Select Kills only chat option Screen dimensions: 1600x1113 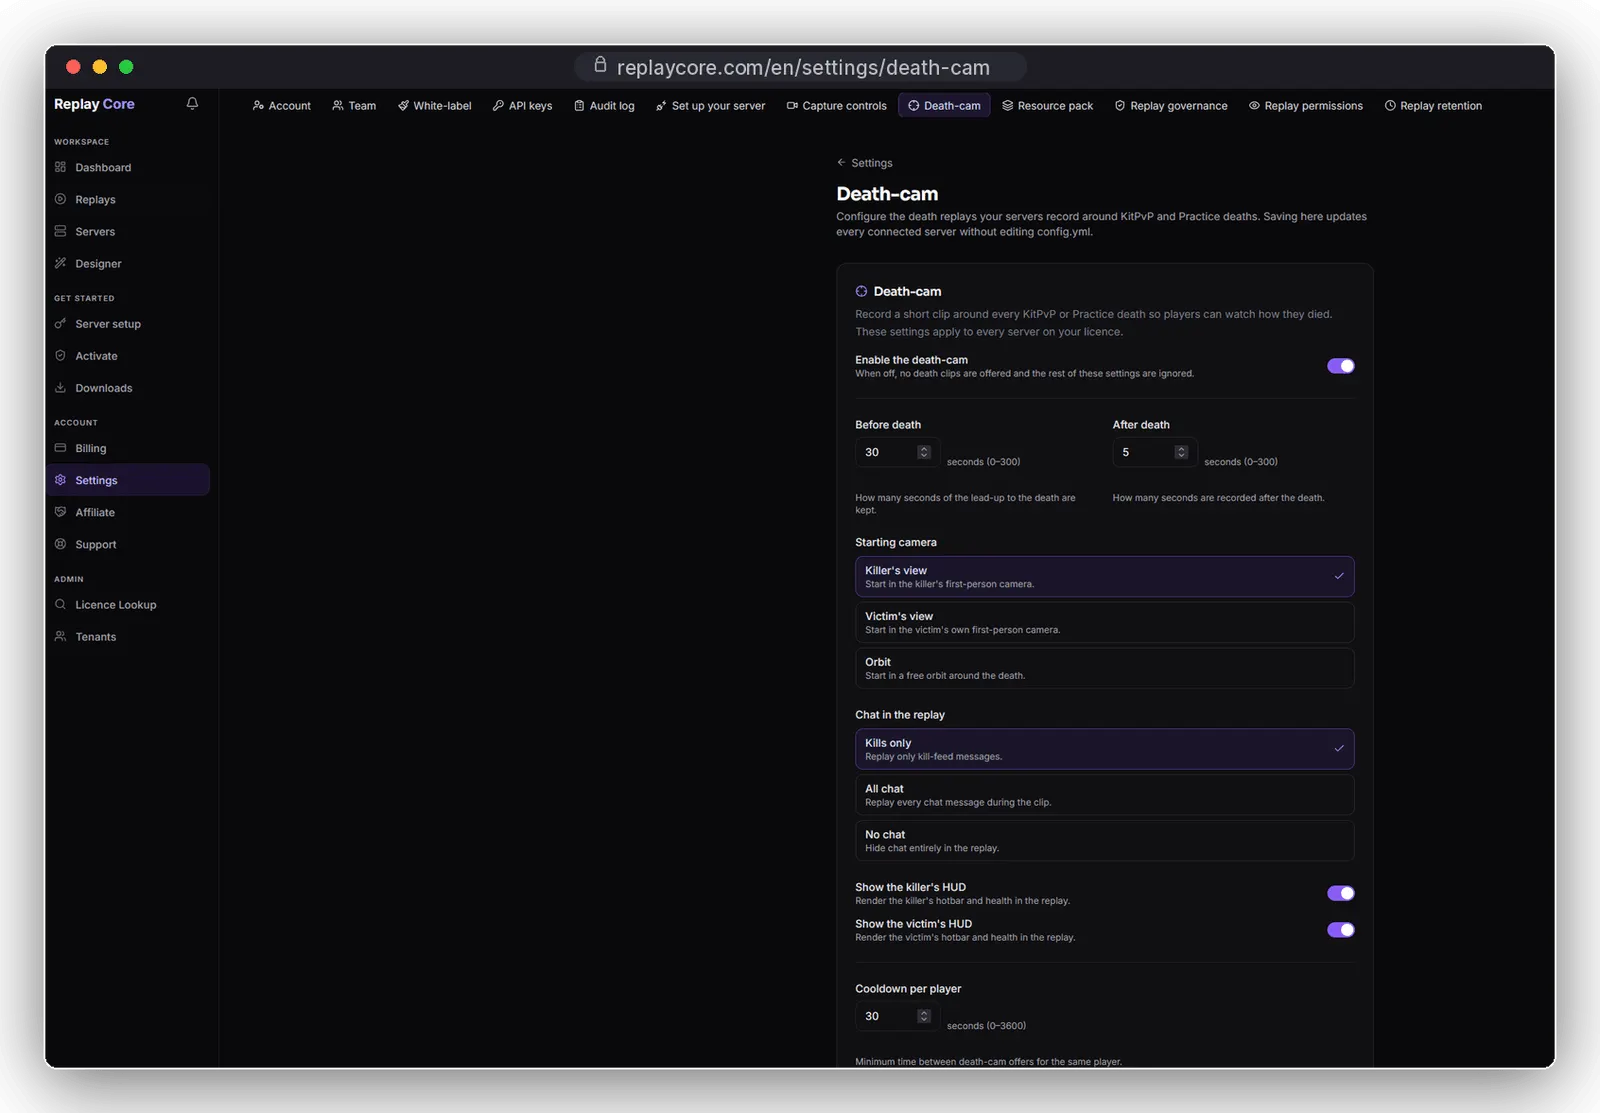tap(1104, 749)
